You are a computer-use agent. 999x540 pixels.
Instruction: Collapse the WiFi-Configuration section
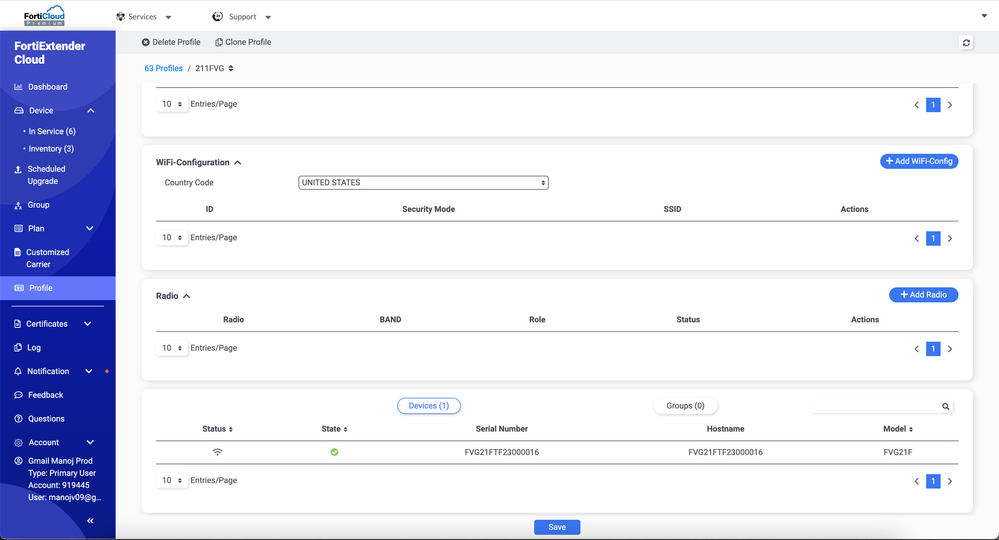(238, 162)
